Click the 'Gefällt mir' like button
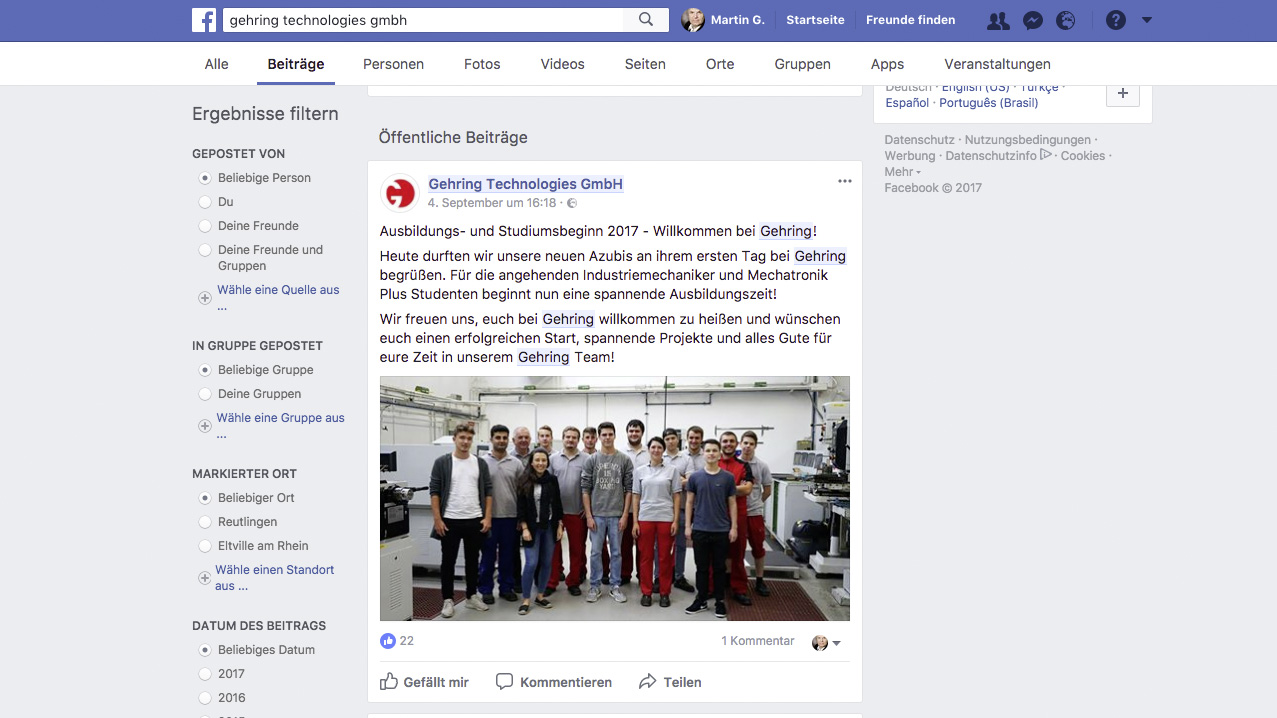 coord(425,682)
